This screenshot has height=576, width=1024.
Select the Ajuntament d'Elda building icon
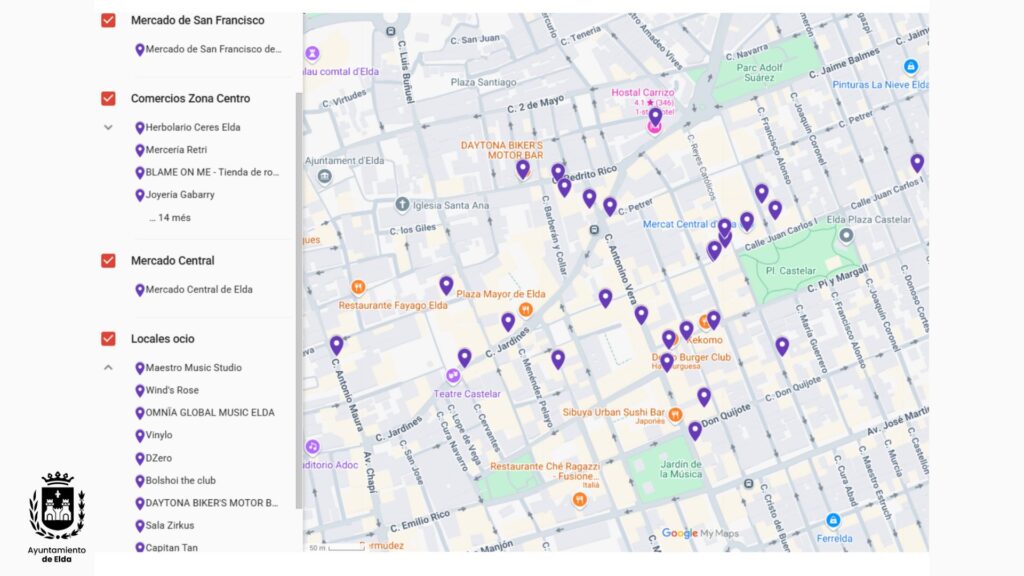click(x=324, y=177)
